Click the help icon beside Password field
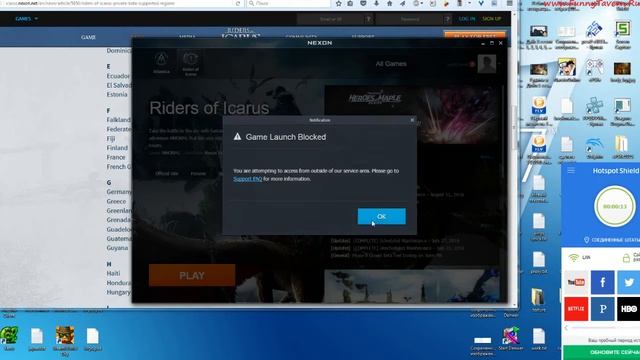 447,19
